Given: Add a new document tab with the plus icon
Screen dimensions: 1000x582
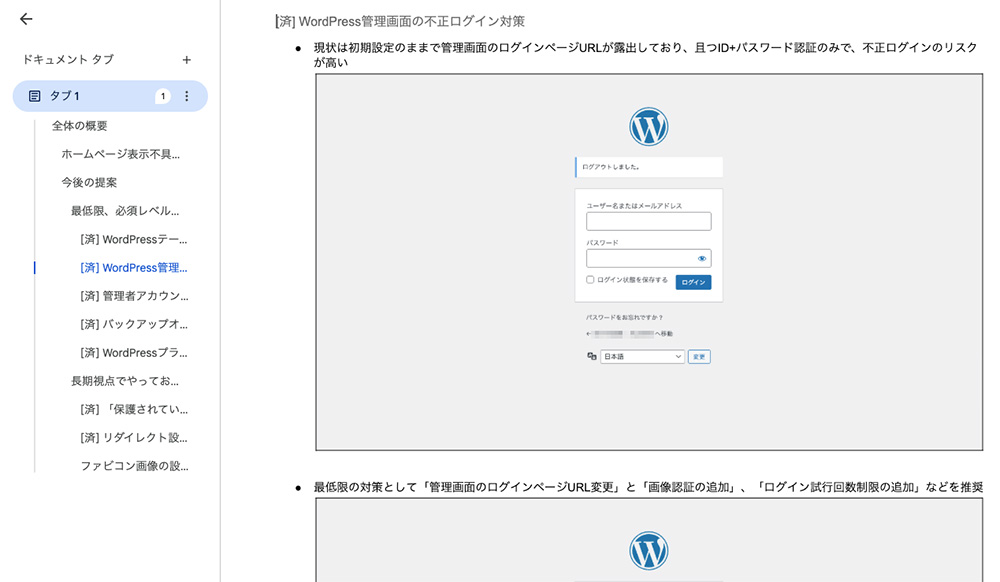Looking at the screenshot, I should 186,60.
